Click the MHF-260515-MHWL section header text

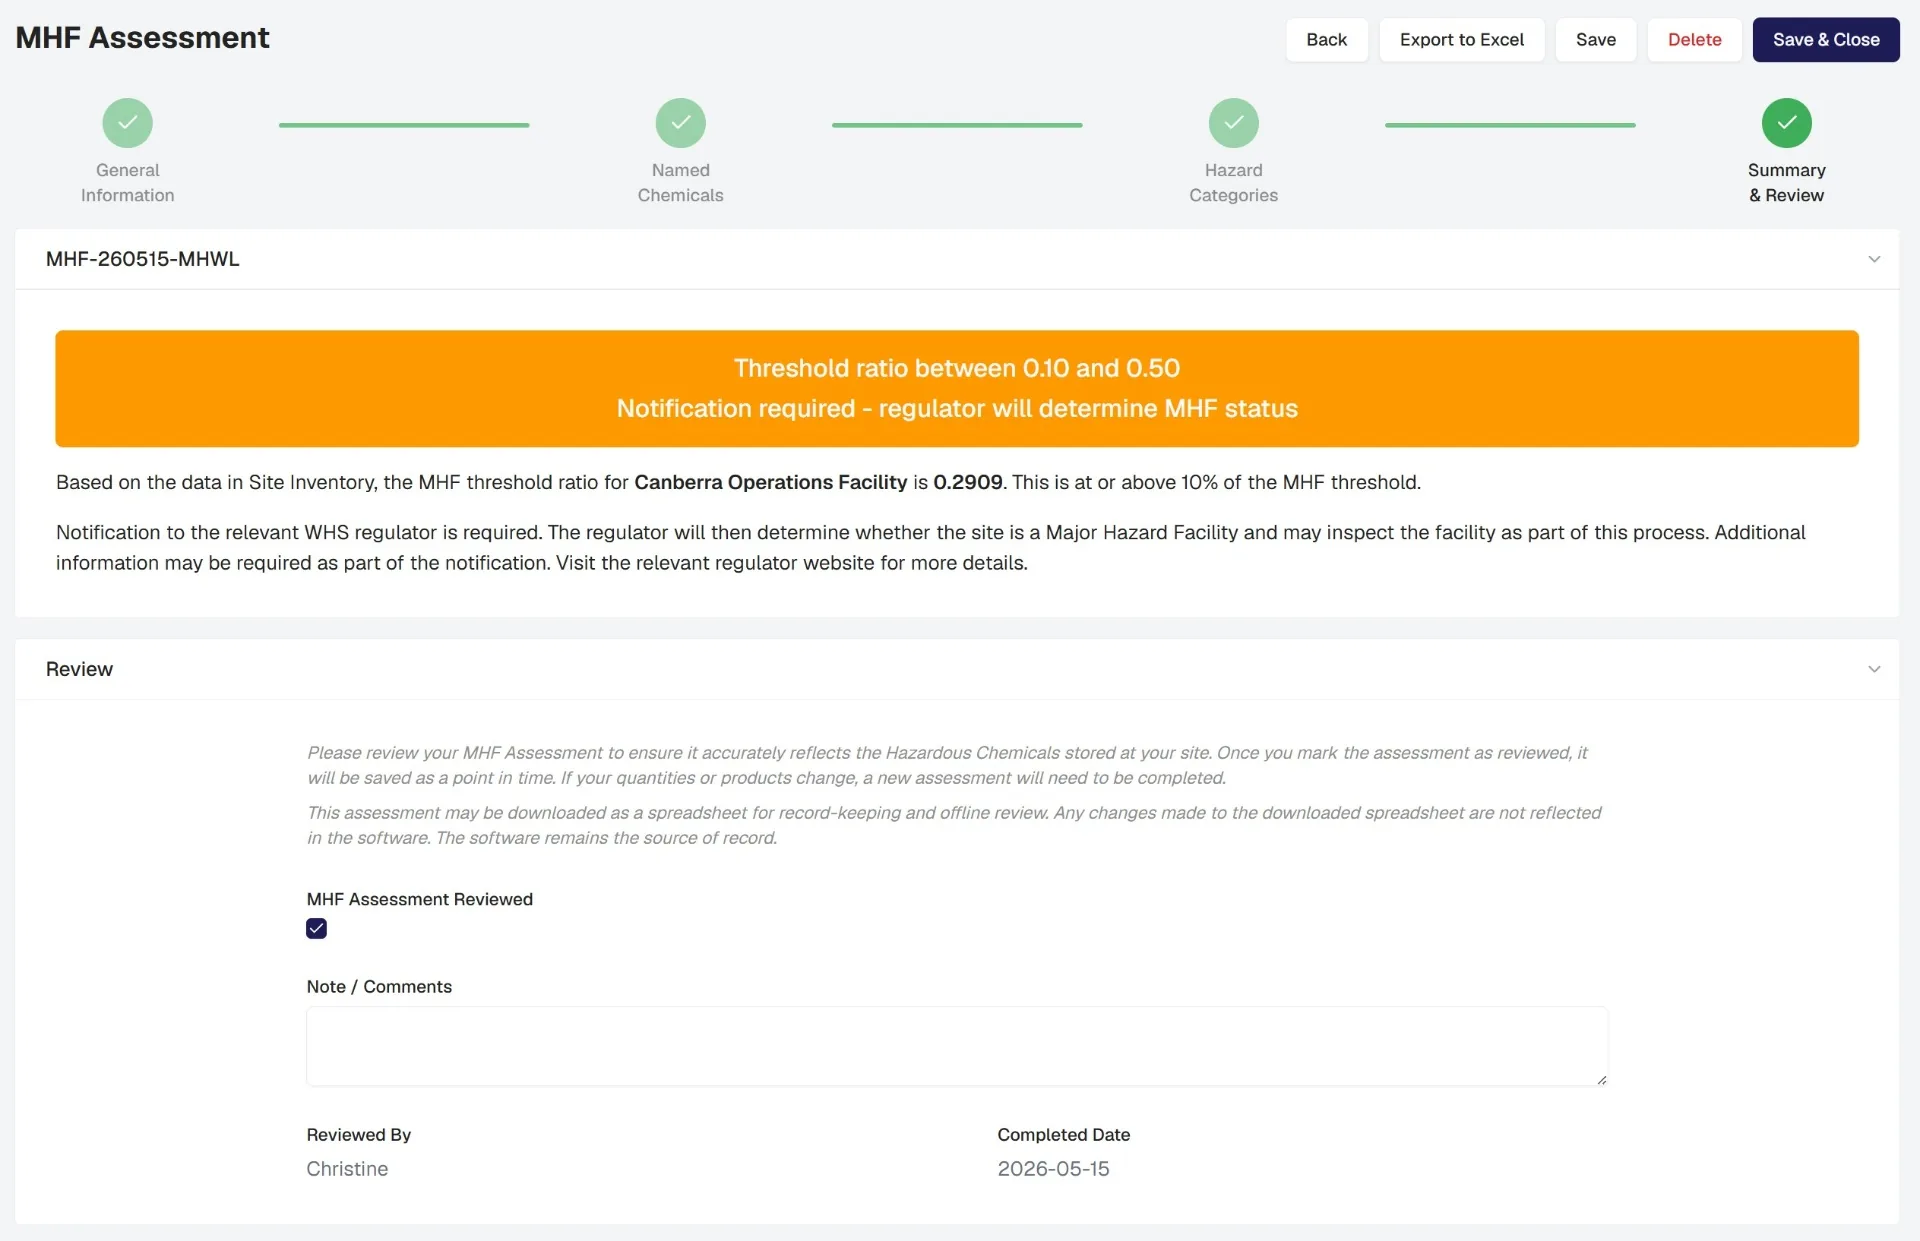point(142,259)
